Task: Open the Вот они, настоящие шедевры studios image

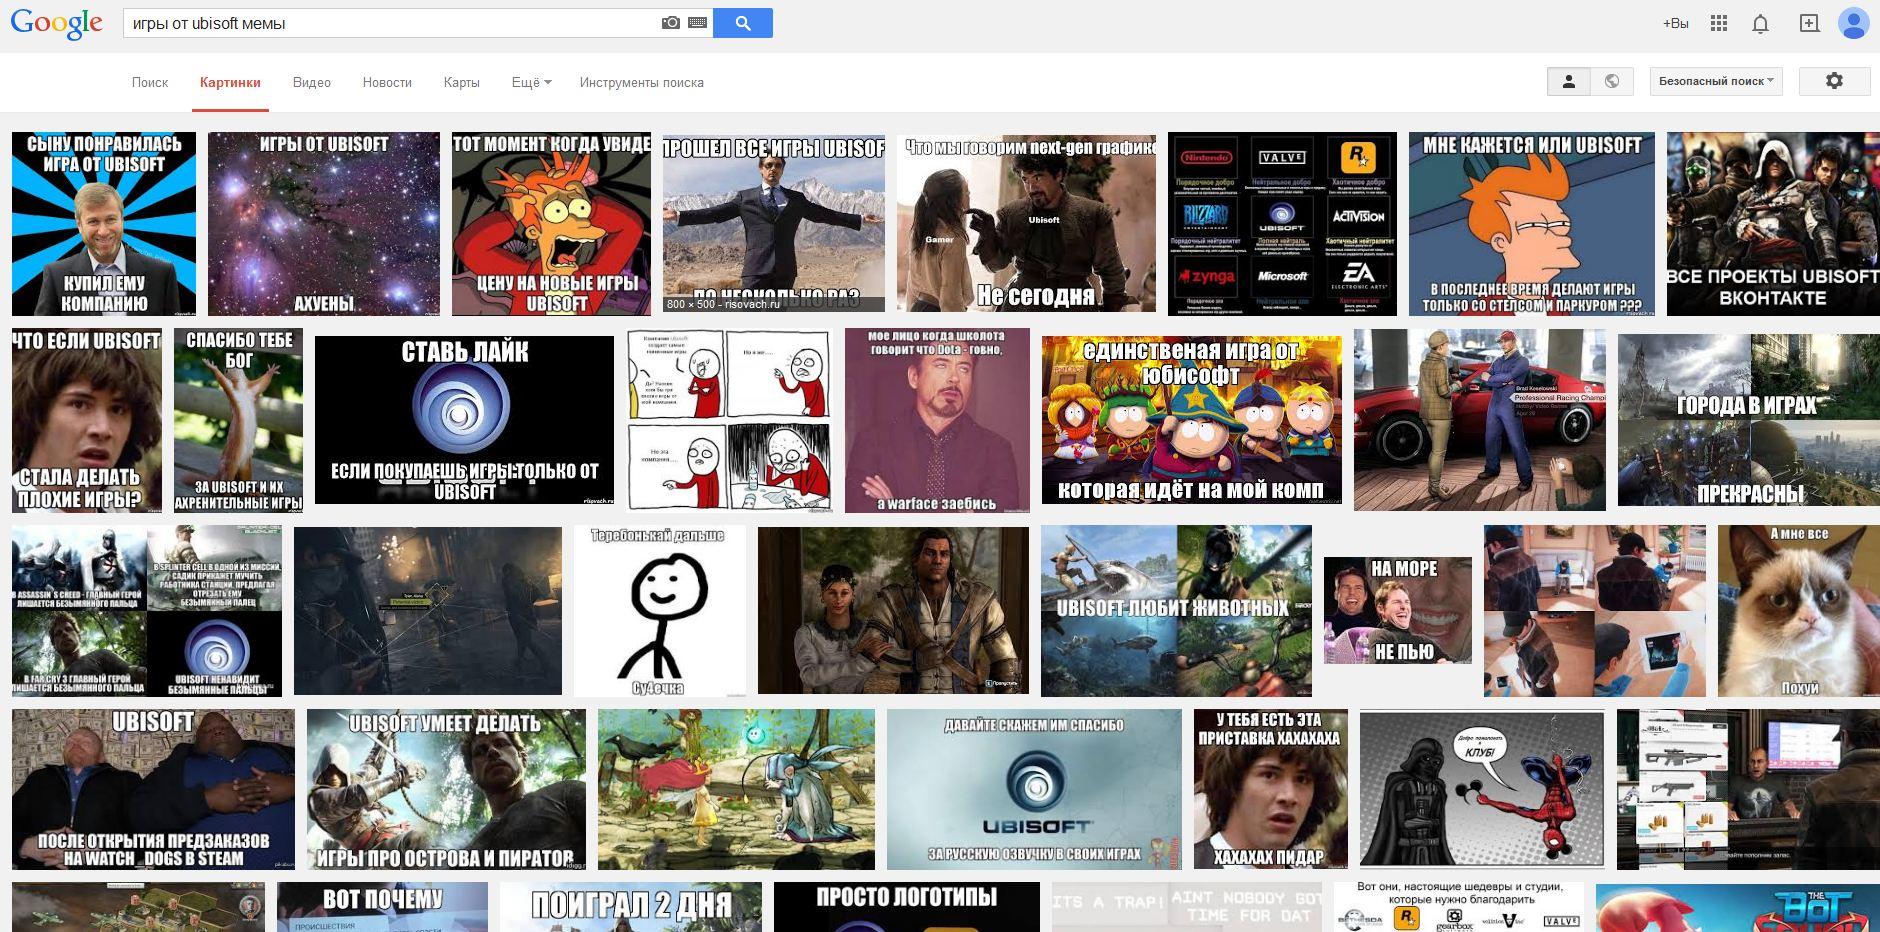Action: pos(1459,907)
